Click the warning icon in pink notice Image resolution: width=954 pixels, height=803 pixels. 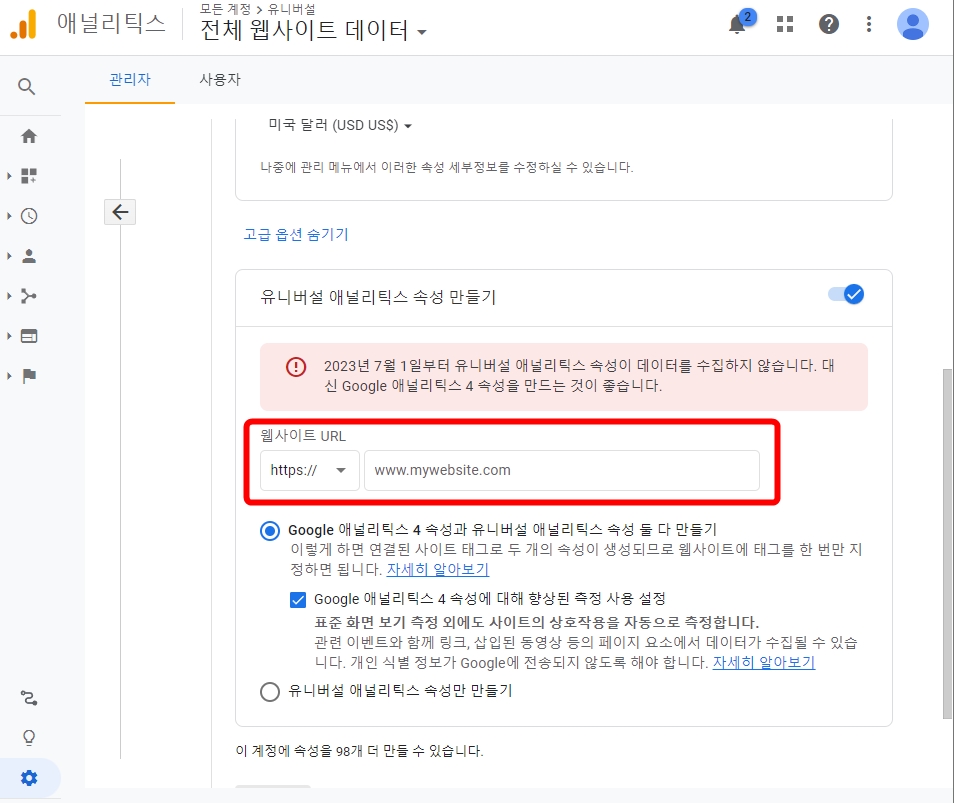click(296, 367)
